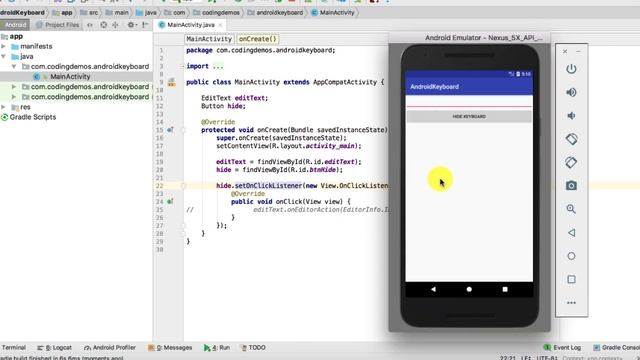Open the TODO tool window
The width and height of the screenshot is (640, 360).
pos(253,348)
